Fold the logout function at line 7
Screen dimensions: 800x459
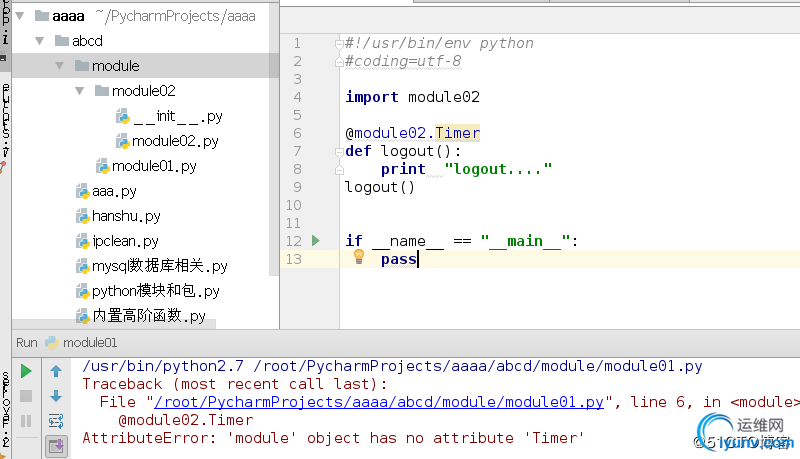(339, 151)
